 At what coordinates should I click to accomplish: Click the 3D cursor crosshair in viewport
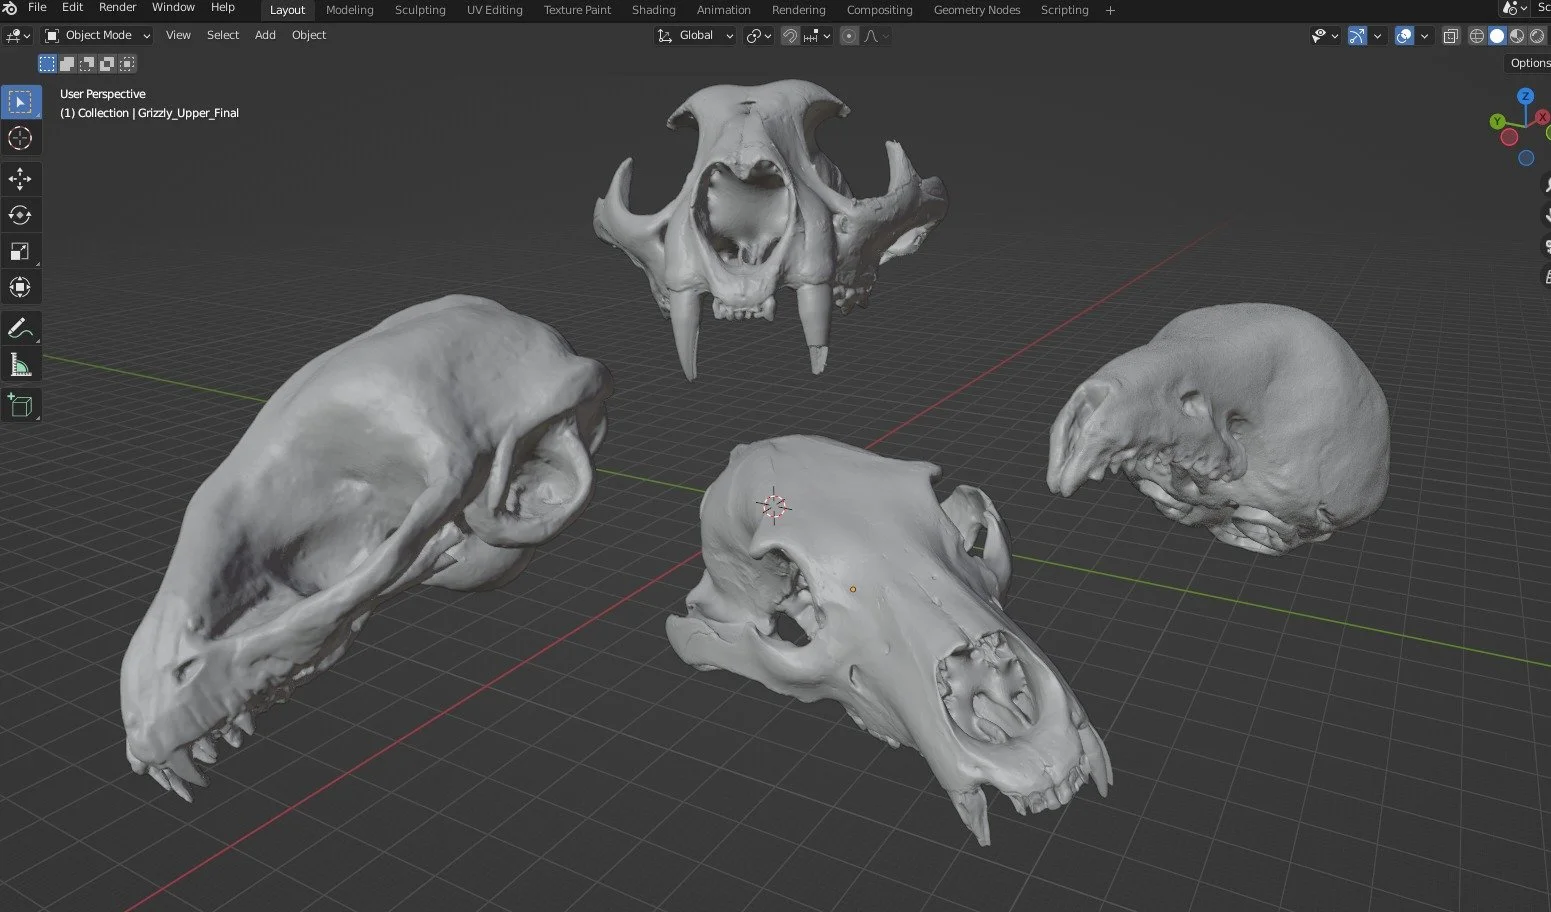[774, 506]
